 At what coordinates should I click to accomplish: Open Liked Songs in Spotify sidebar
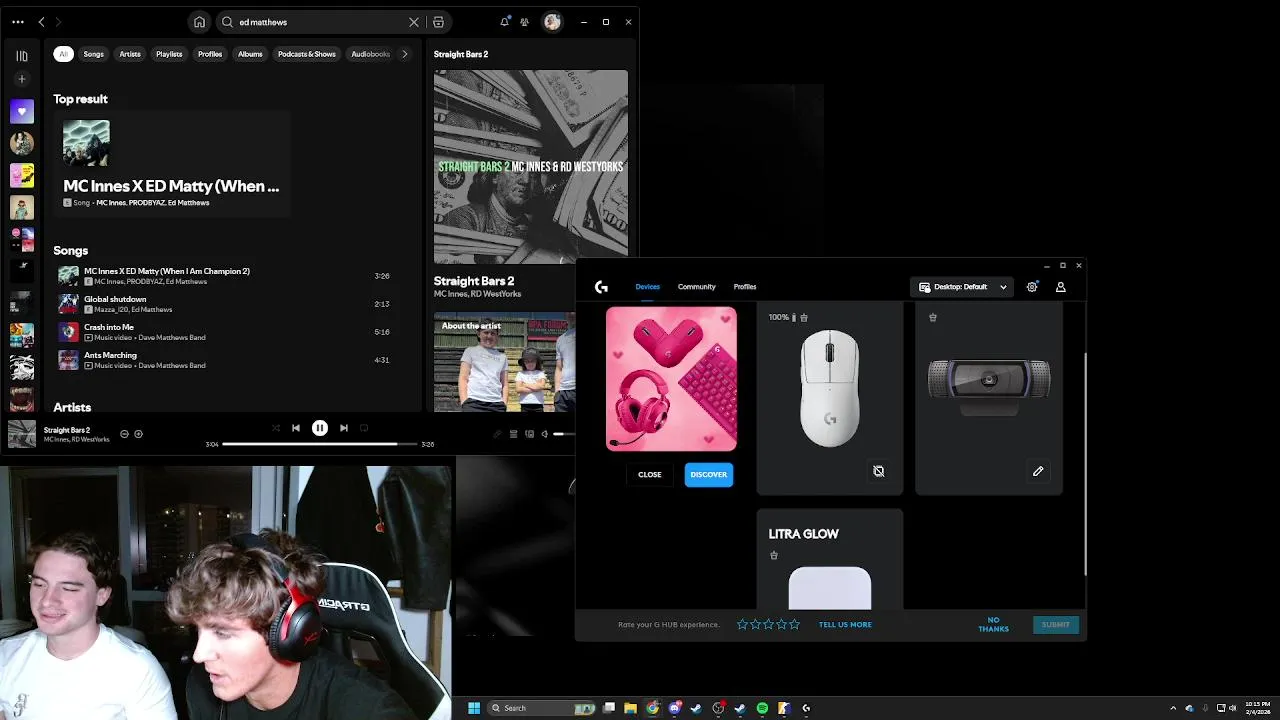(22, 112)
